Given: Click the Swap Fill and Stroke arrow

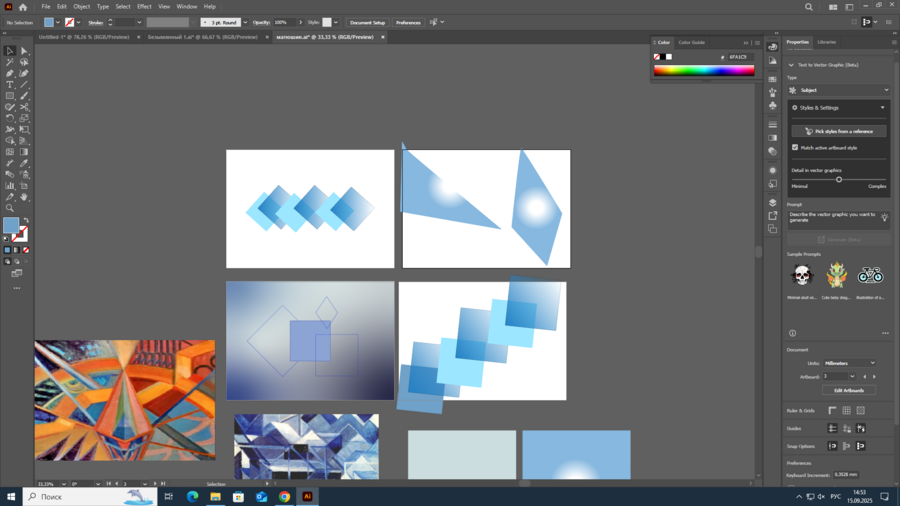Looking at the screenshot, I should (26, 221).
